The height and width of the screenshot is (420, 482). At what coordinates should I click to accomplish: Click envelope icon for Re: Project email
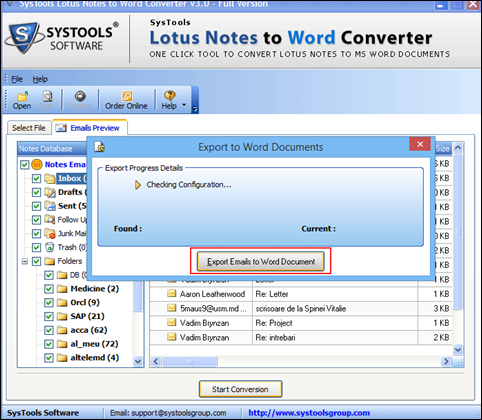[172, 322]
